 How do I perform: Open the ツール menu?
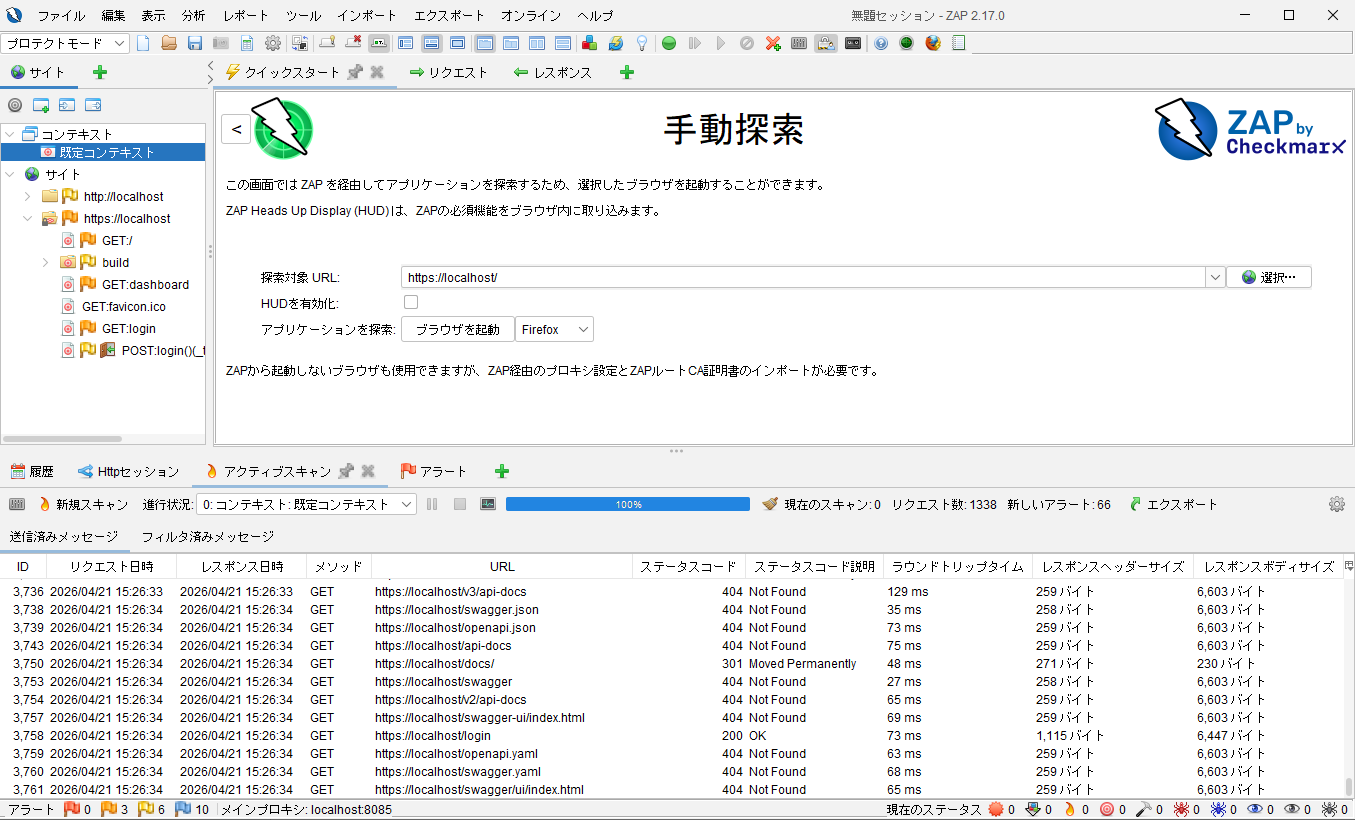(x=303, y=16)
